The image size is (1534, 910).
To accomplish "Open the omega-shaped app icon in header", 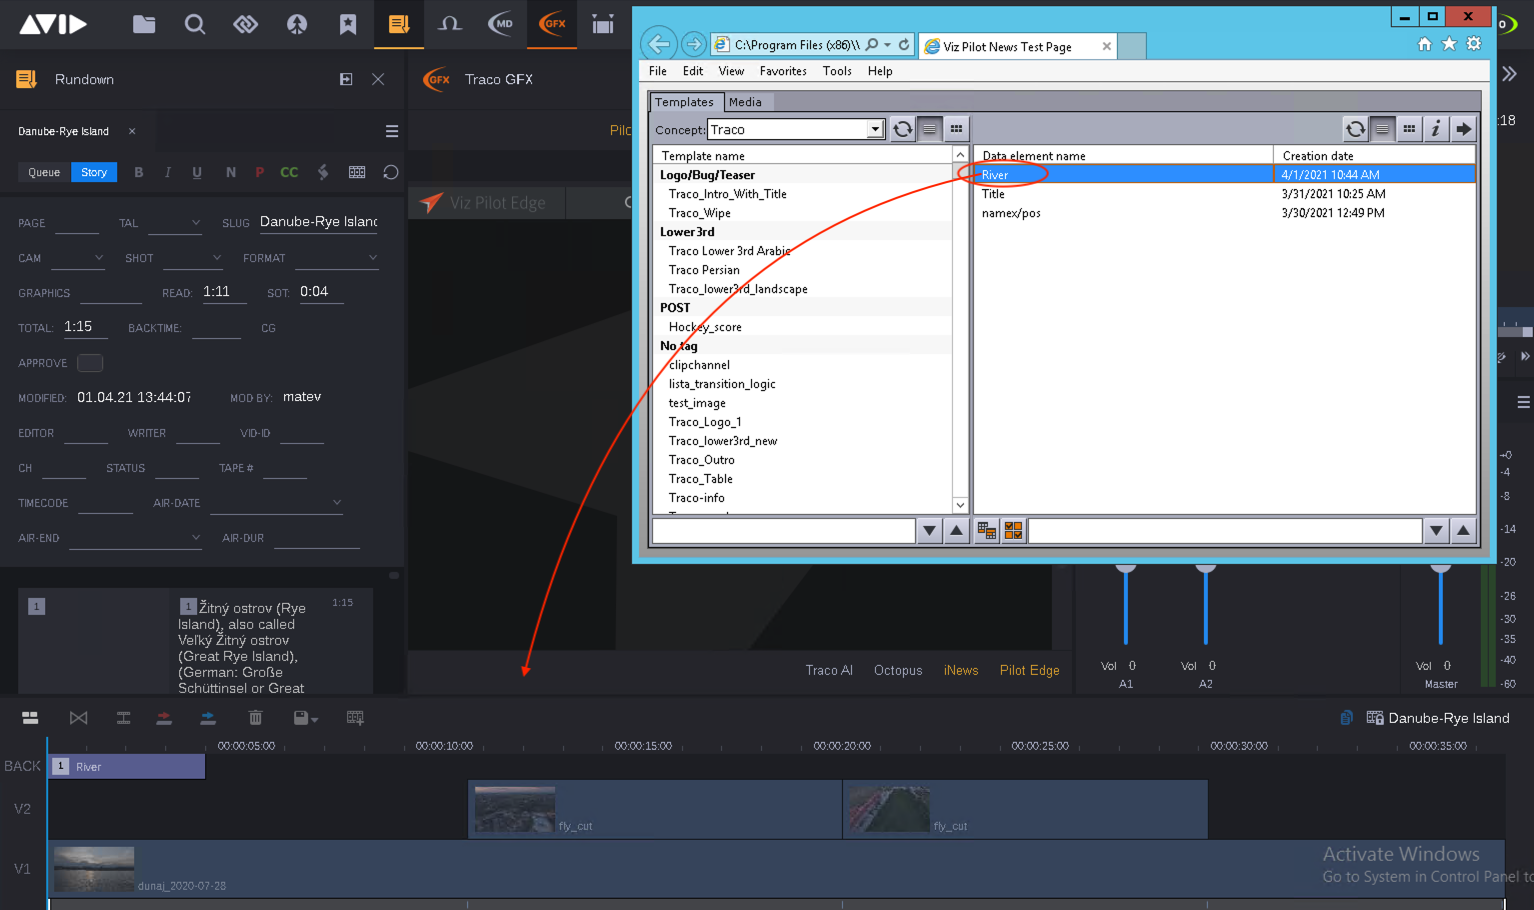I will [x=450, y=24].
